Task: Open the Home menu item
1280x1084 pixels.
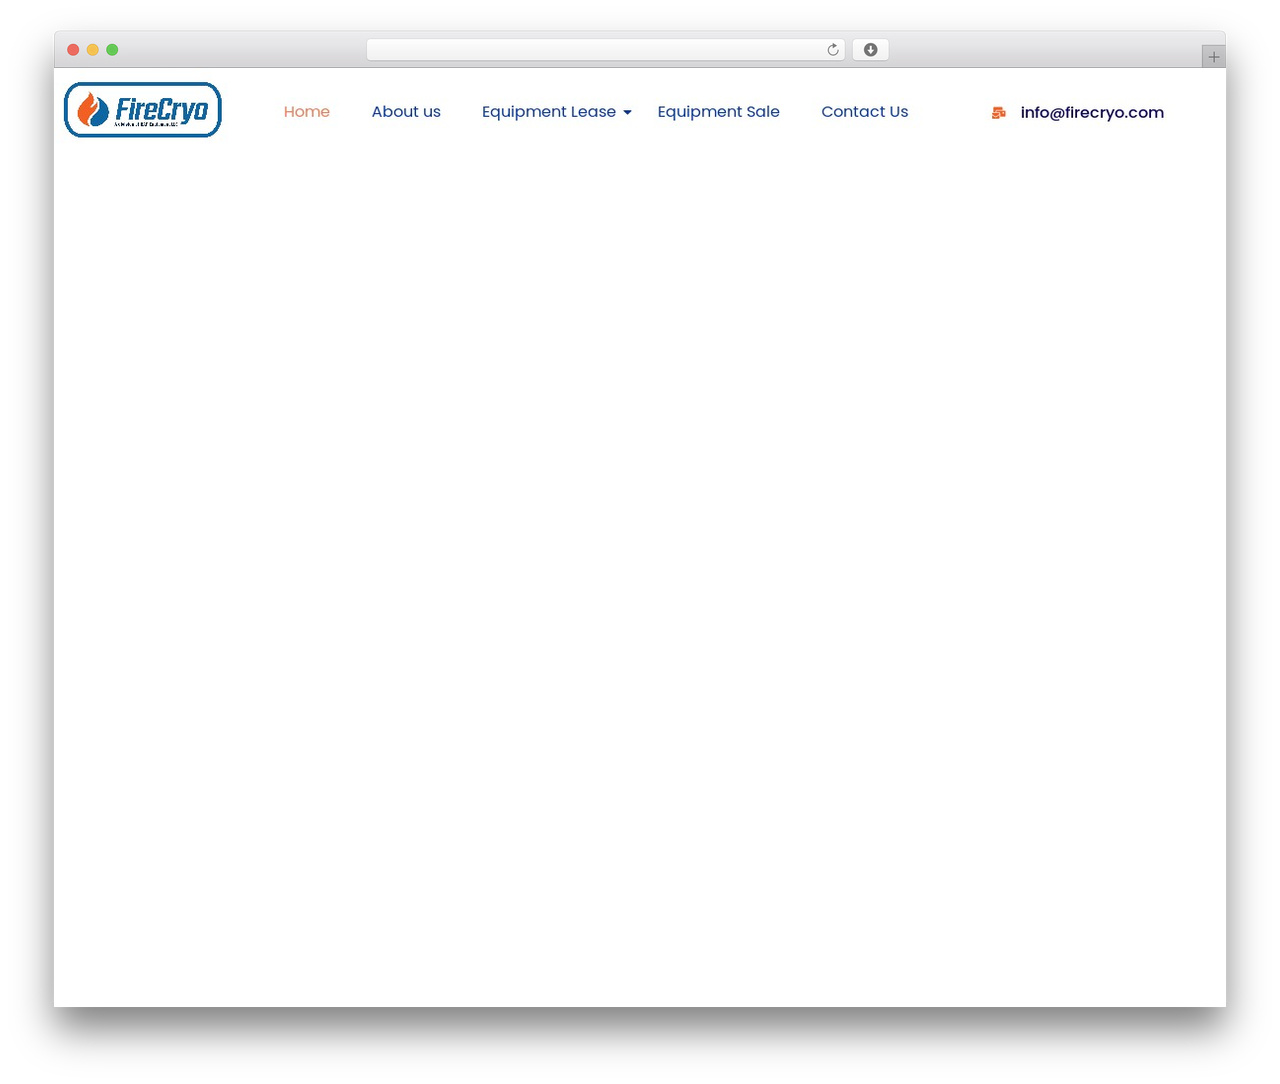Action: pyautogui.click(x=306, y=112)
